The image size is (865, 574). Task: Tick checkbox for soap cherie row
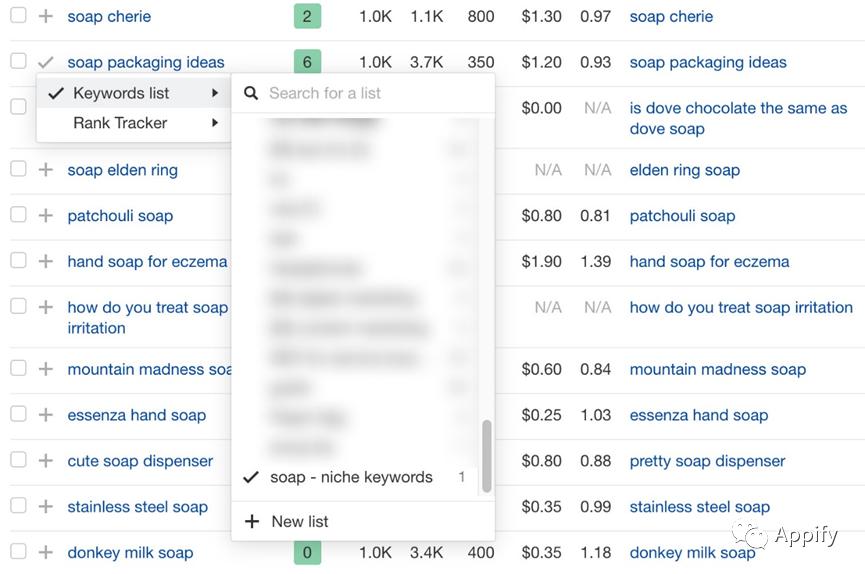[x=18, y=17]
